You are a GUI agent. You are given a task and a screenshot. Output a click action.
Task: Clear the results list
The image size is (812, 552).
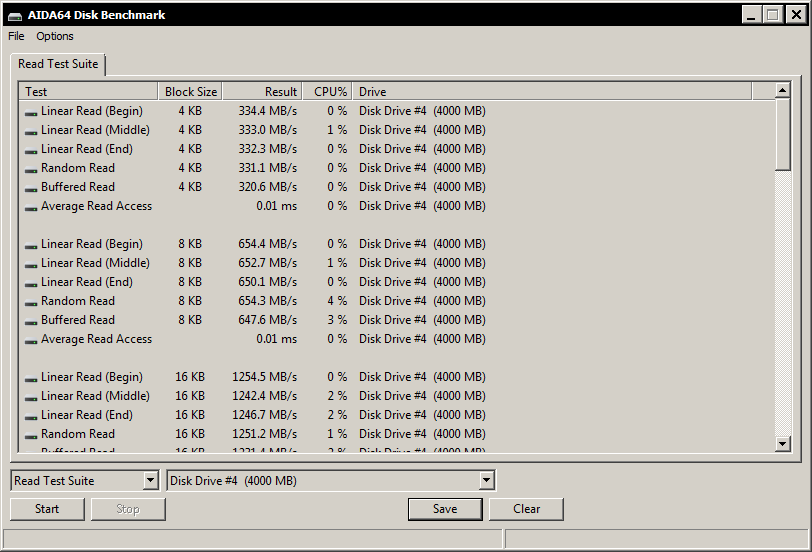click(526, 509)
